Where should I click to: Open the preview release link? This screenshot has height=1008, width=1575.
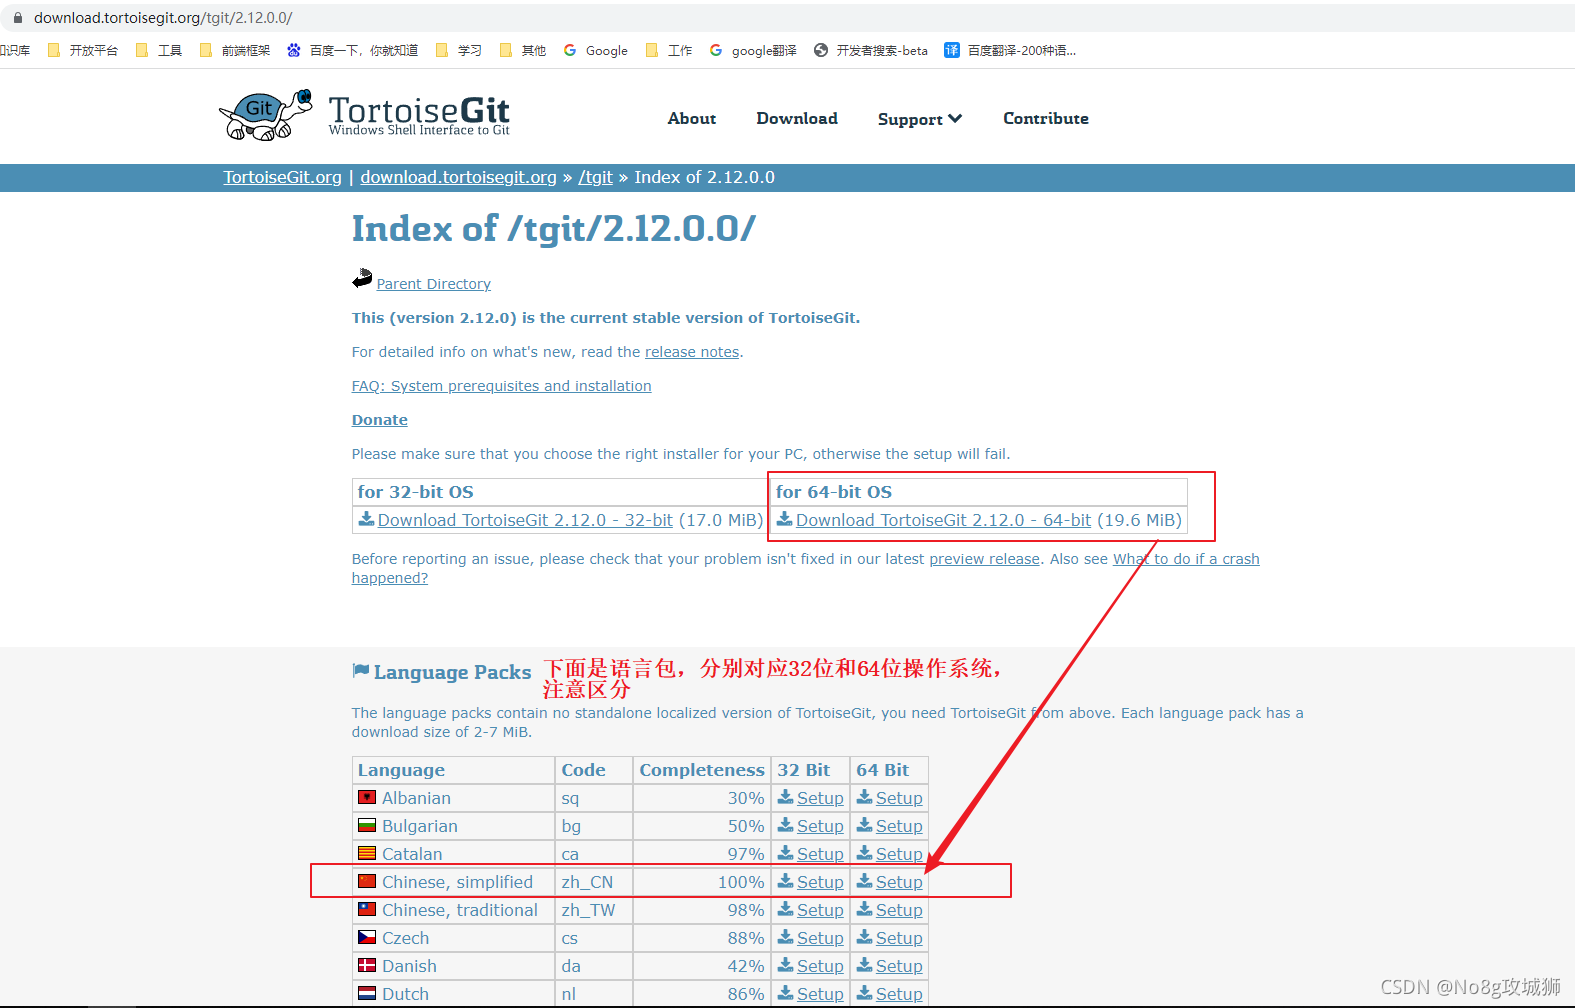point(984,559)
